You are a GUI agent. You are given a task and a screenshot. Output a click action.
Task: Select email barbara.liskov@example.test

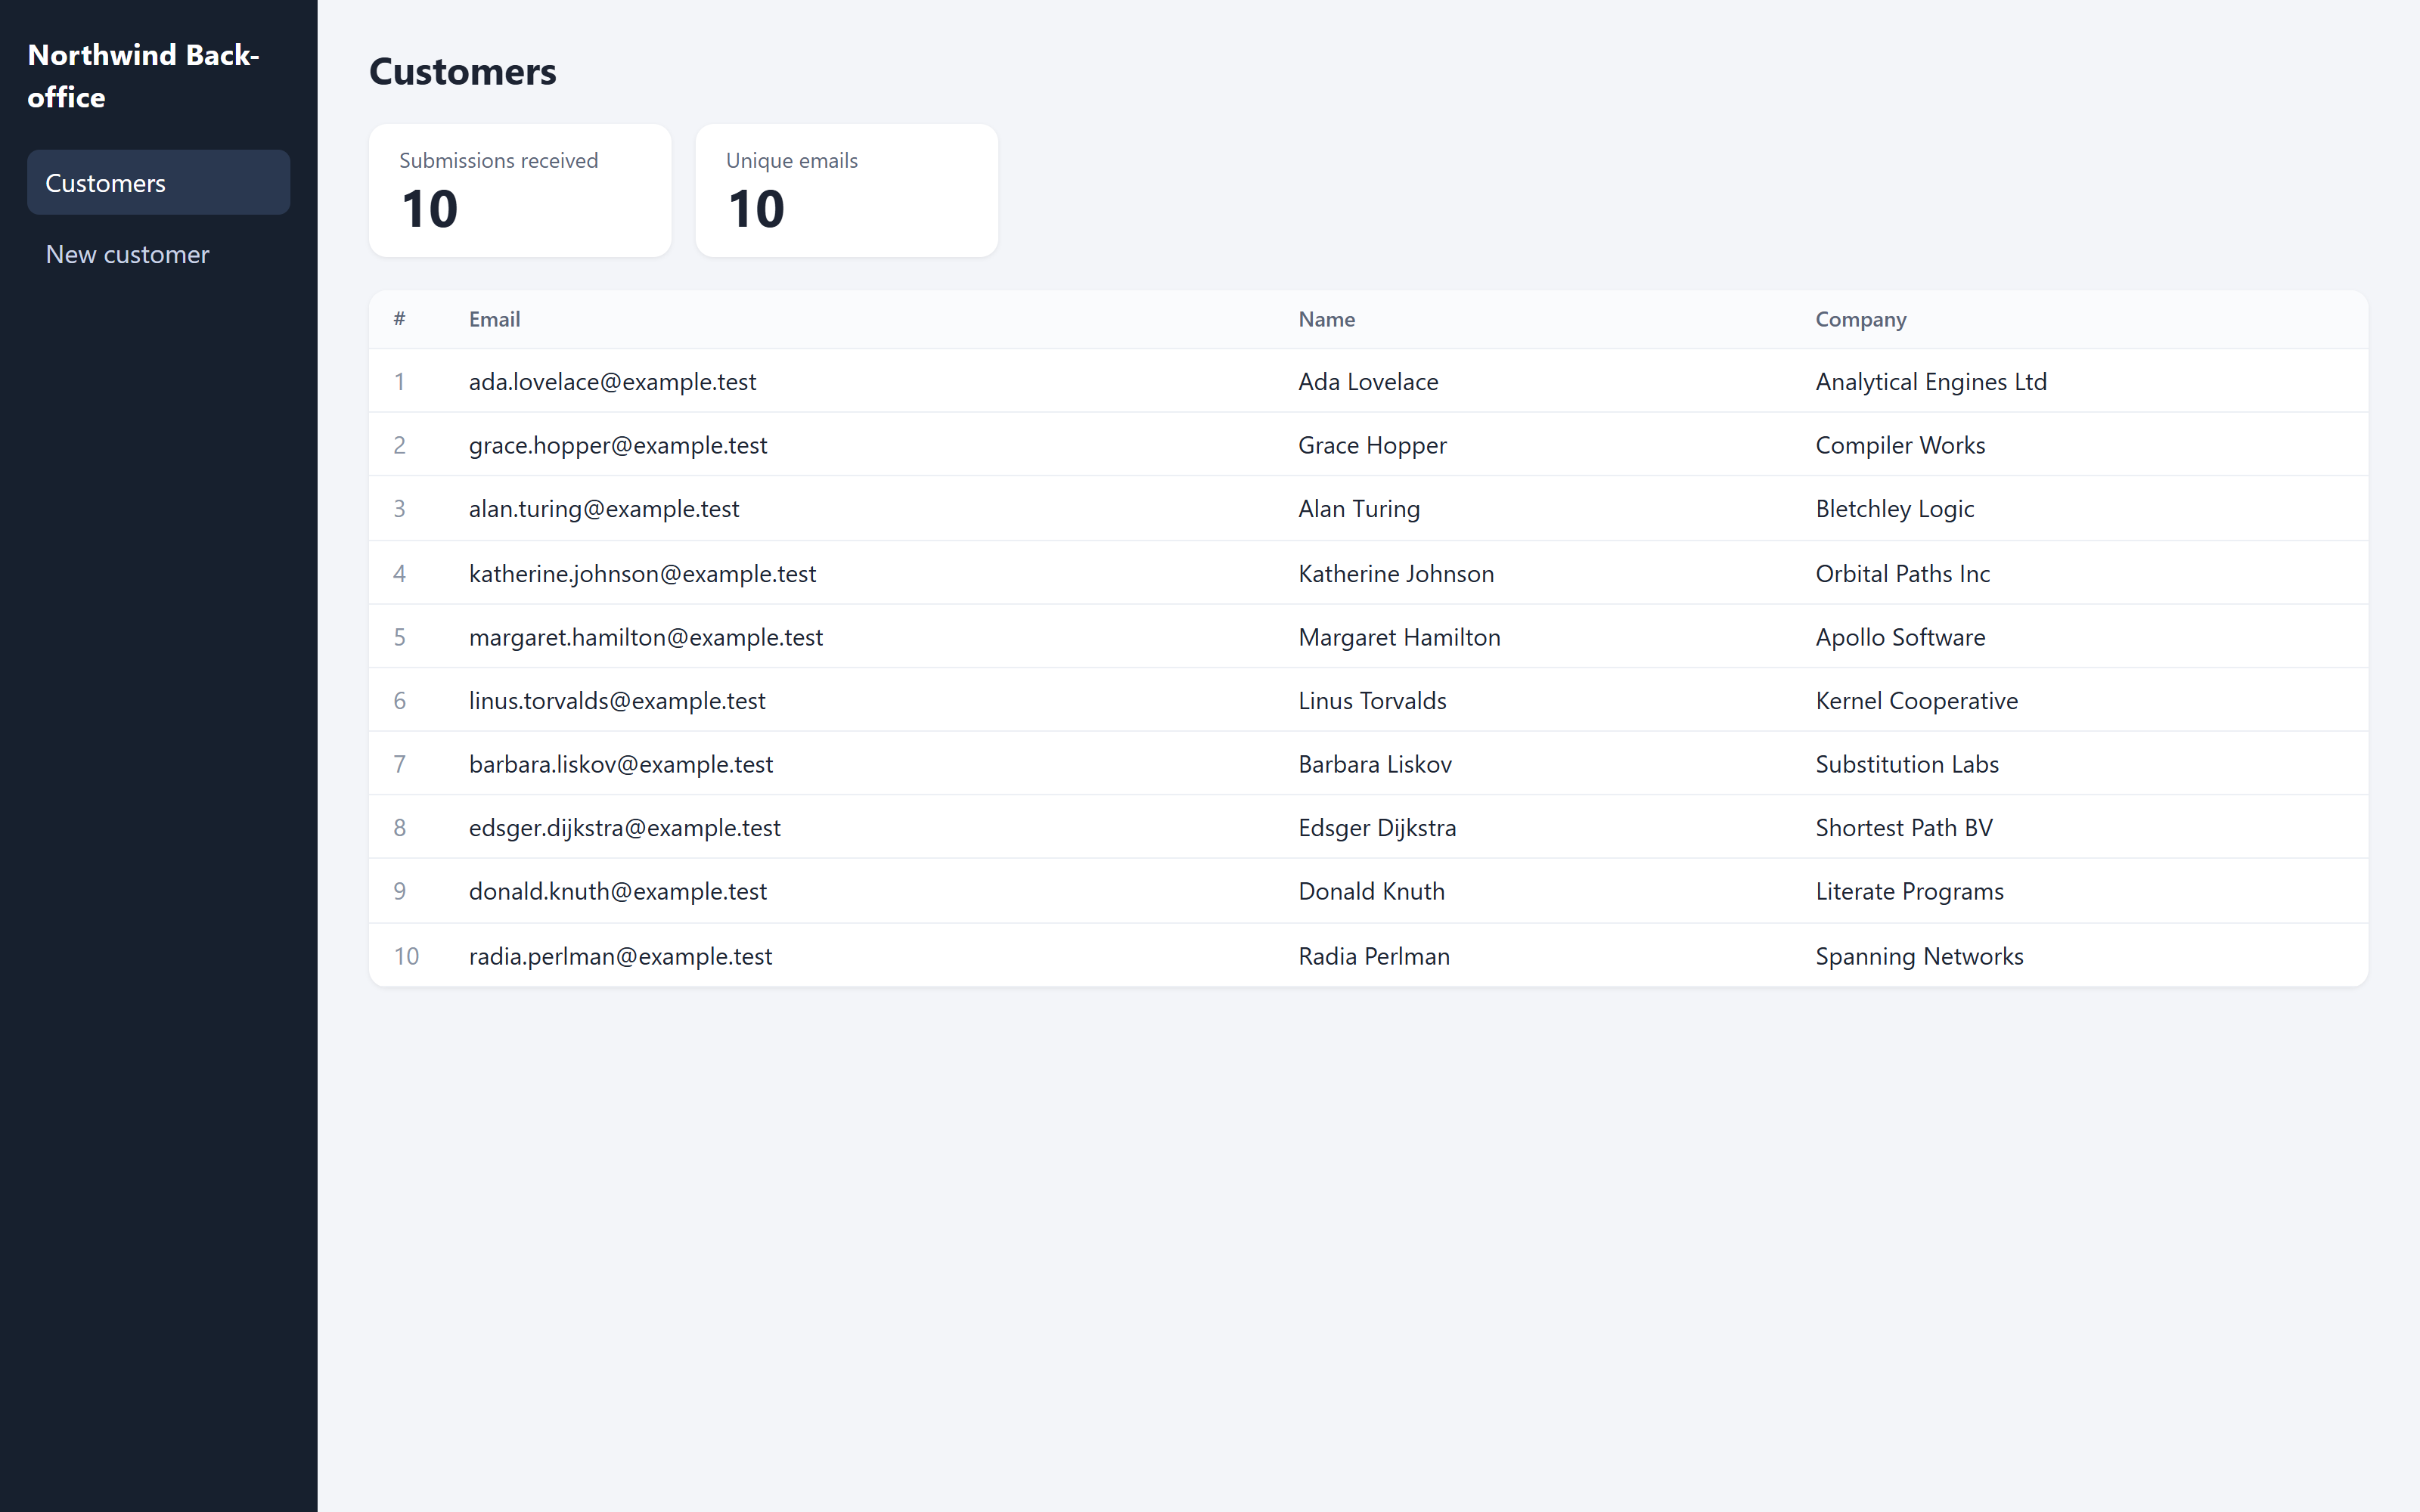point(621,764)
